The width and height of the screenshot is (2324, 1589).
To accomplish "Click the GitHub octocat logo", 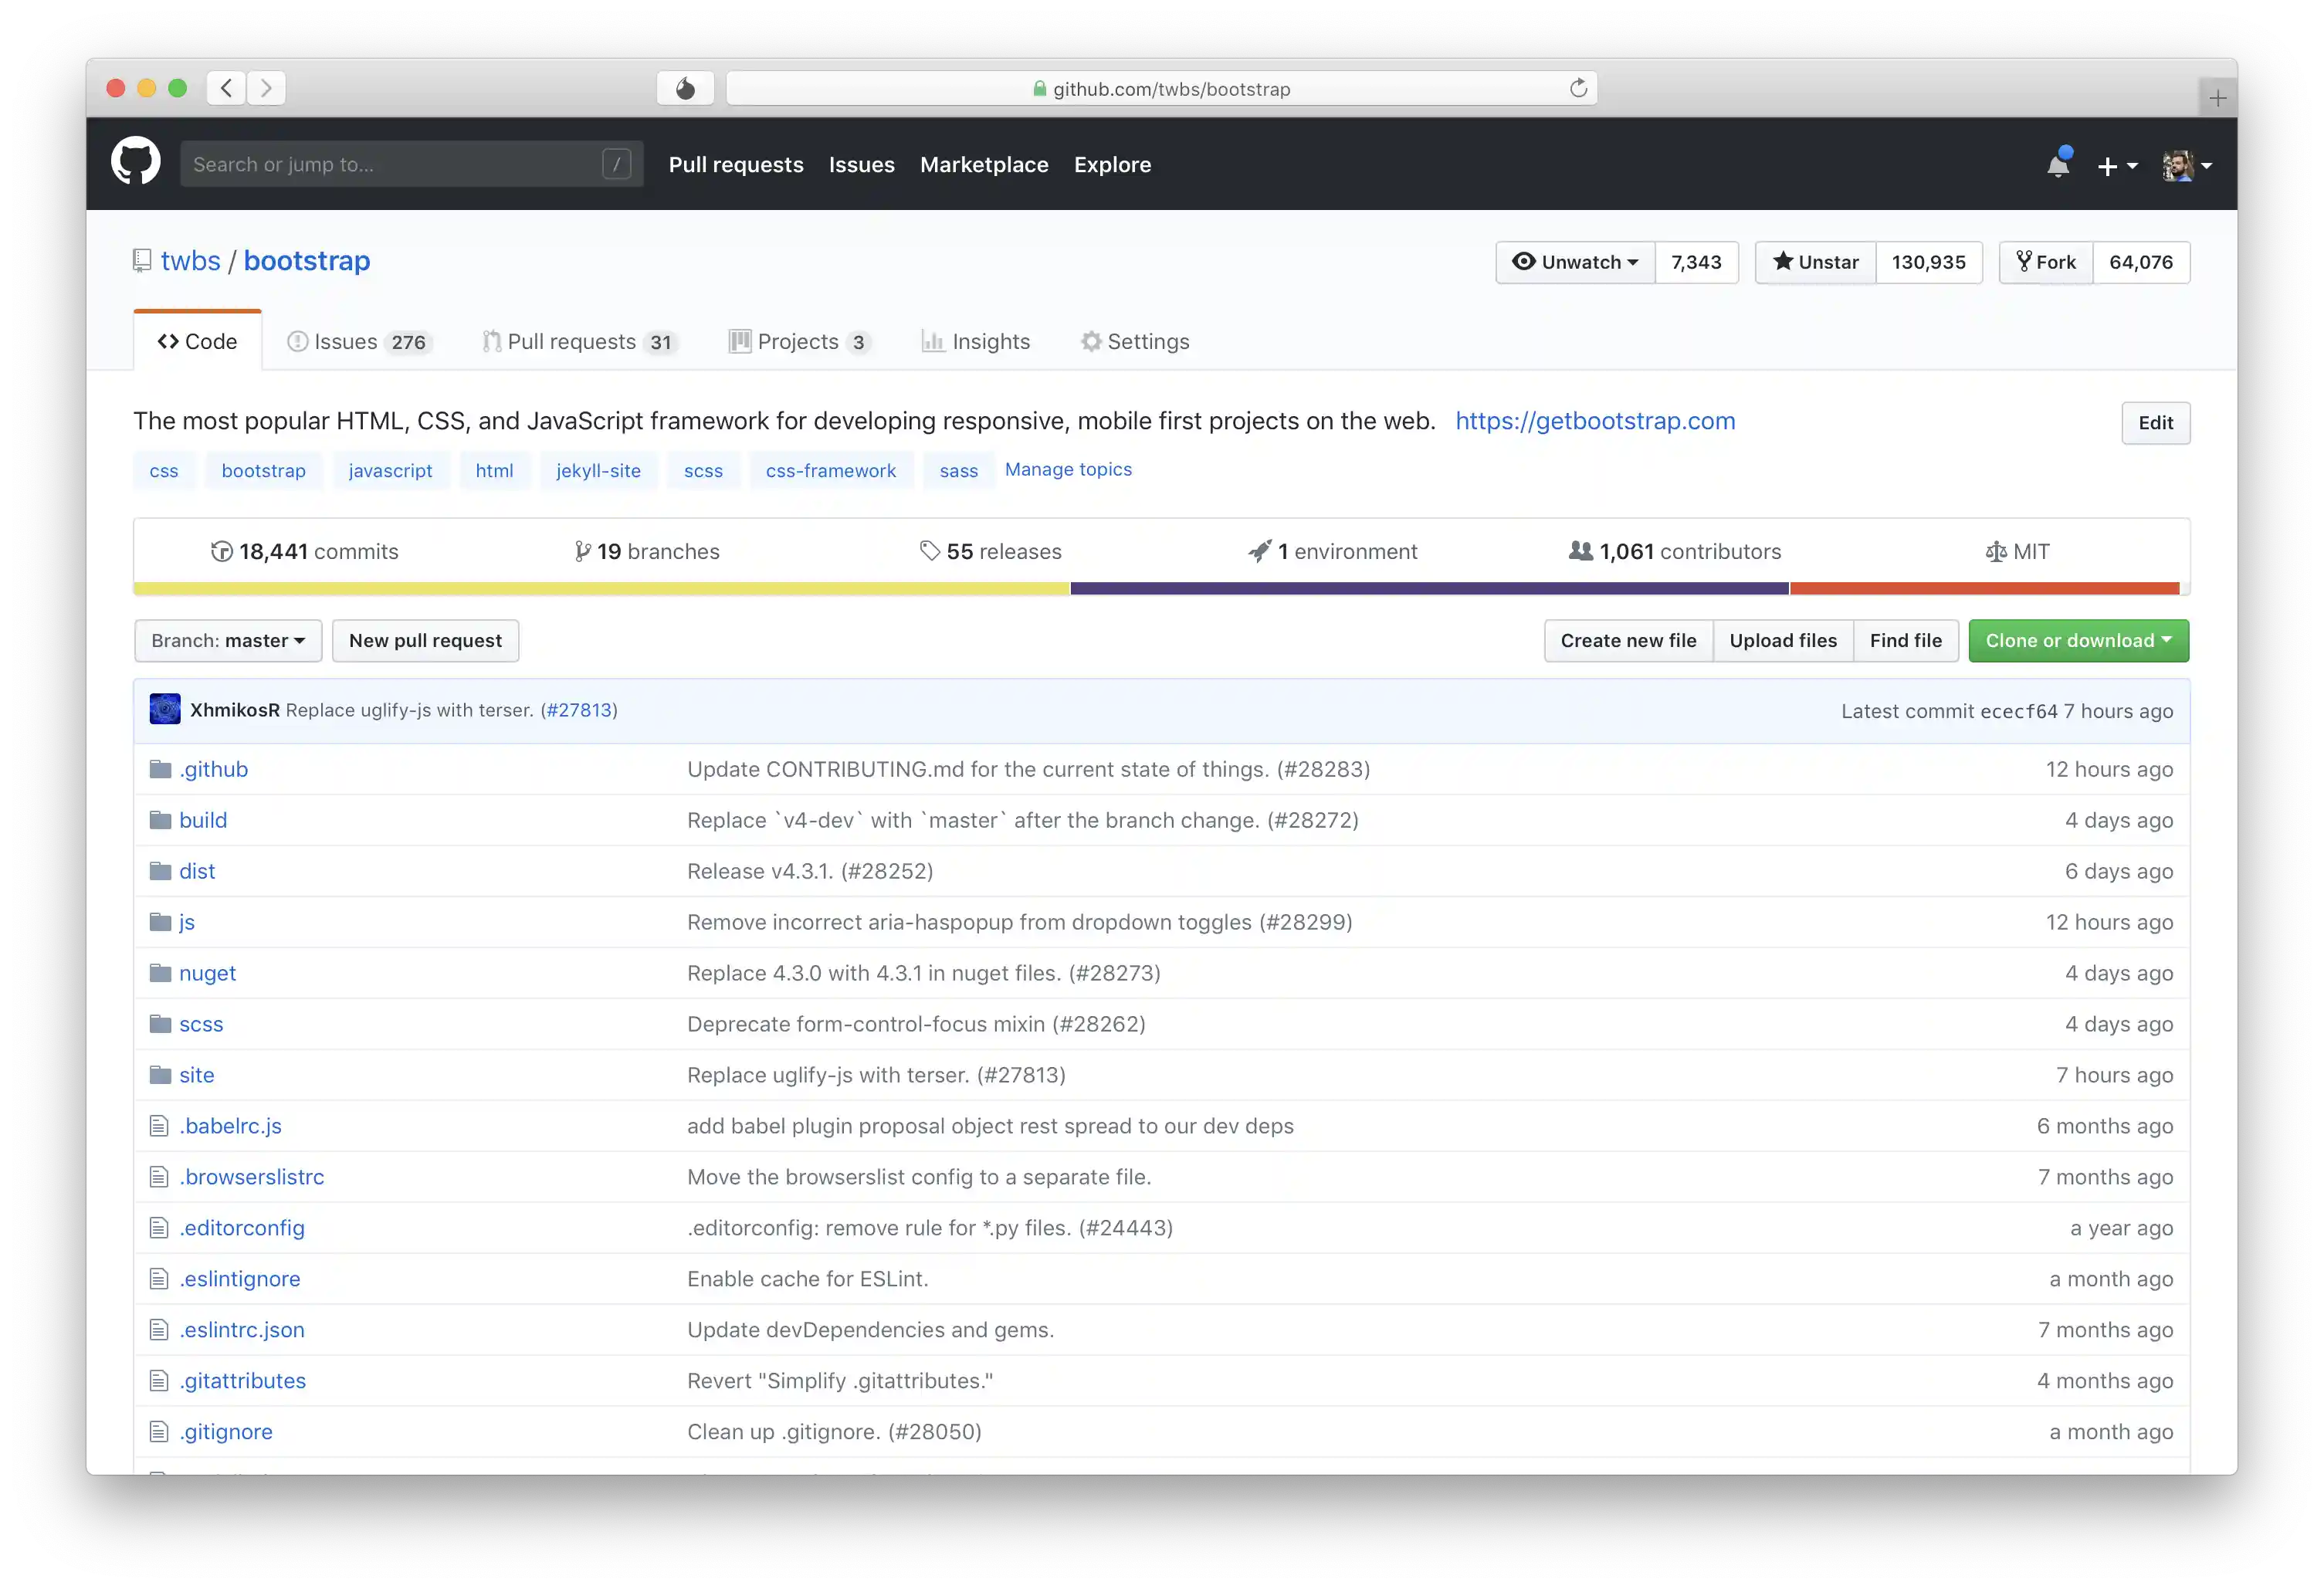I will 136,161.
